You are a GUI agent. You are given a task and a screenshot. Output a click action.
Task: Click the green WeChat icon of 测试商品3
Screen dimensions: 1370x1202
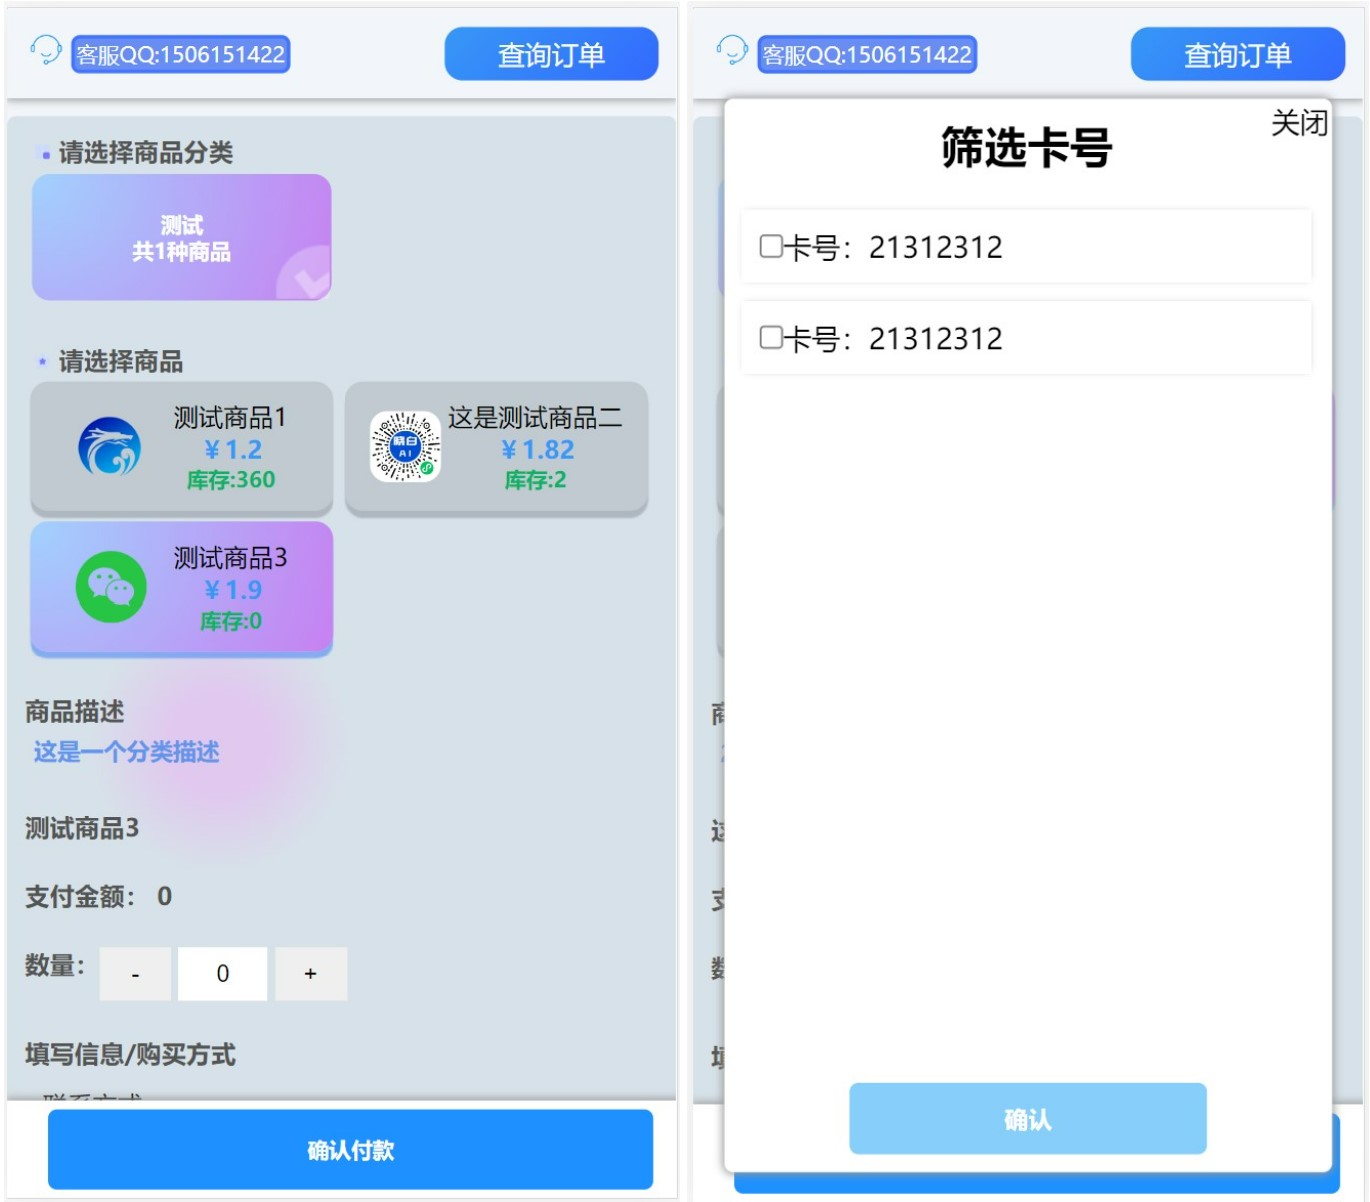point(111,587)
